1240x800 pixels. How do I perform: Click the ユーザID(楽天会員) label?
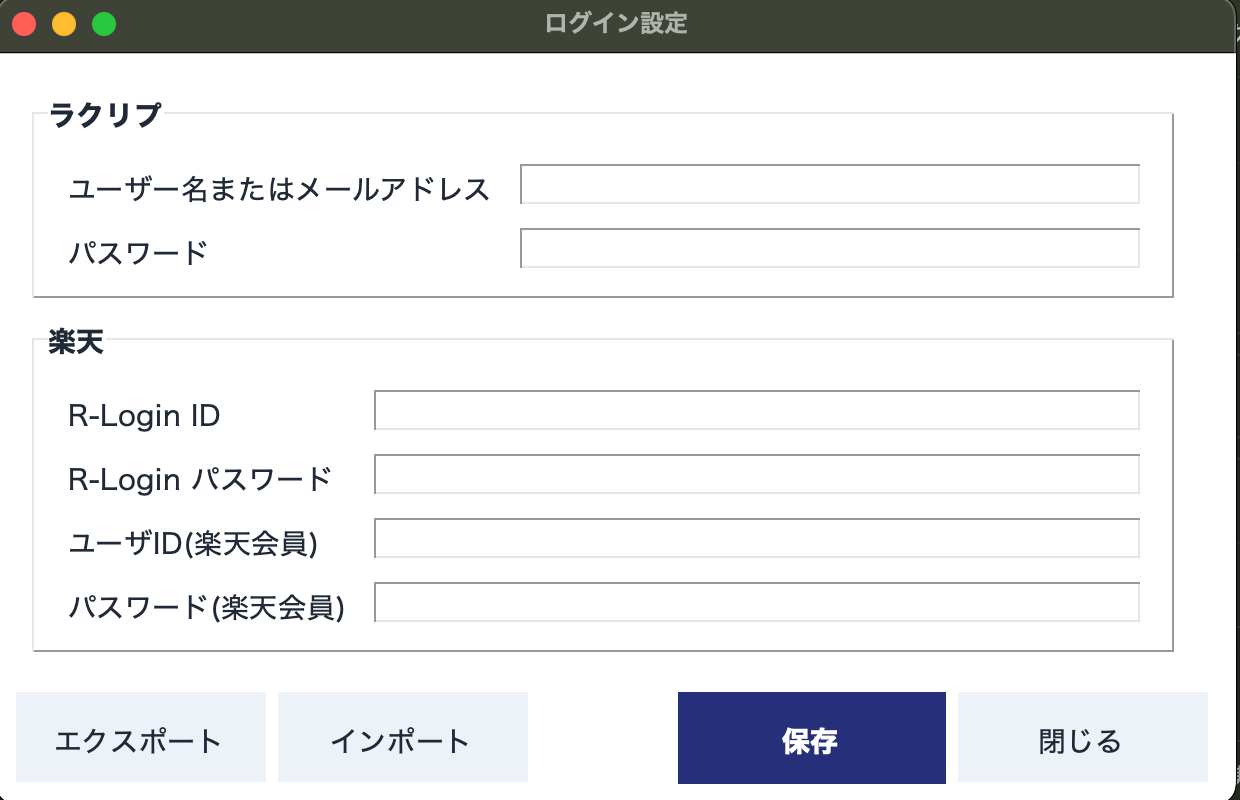coord(193,543)
